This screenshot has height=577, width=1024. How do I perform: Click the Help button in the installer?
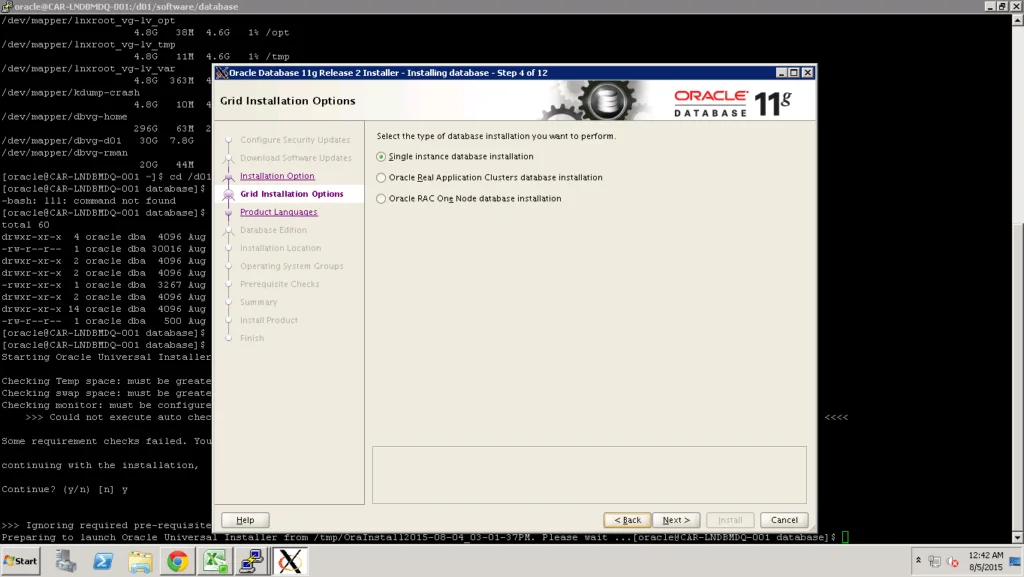pos(245,520)
